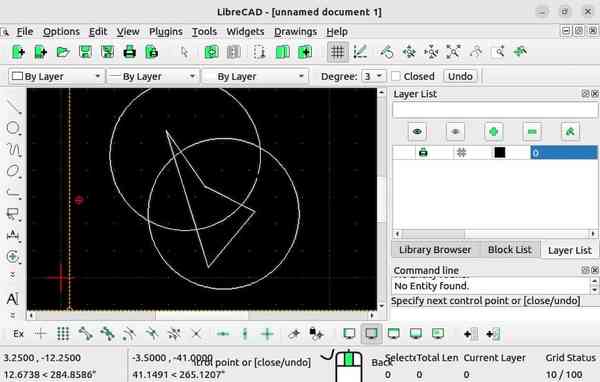Toggle Snap on Grid
Screen dimensions: 600x382
63,334
